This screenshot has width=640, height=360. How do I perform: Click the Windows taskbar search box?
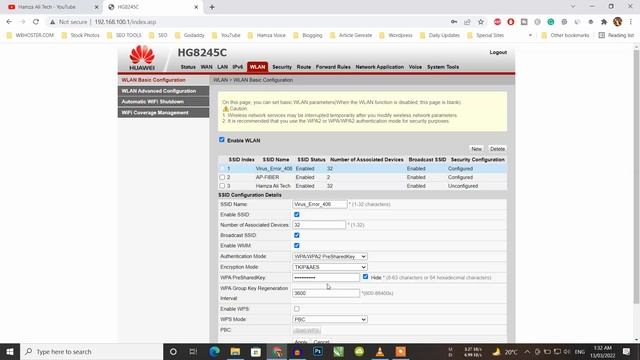coord(92,351)
